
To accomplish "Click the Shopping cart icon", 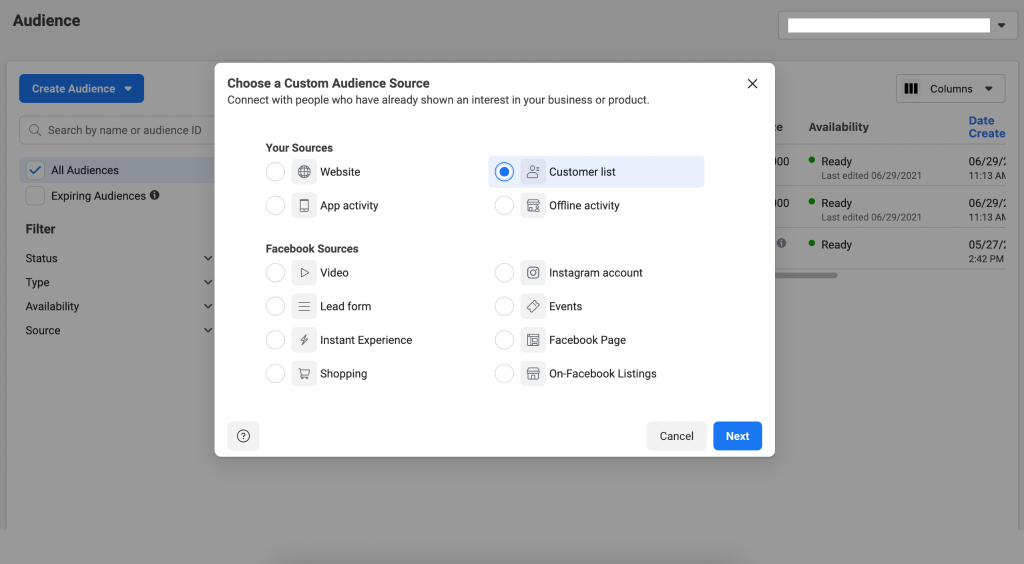I will [x=304, y=373].
